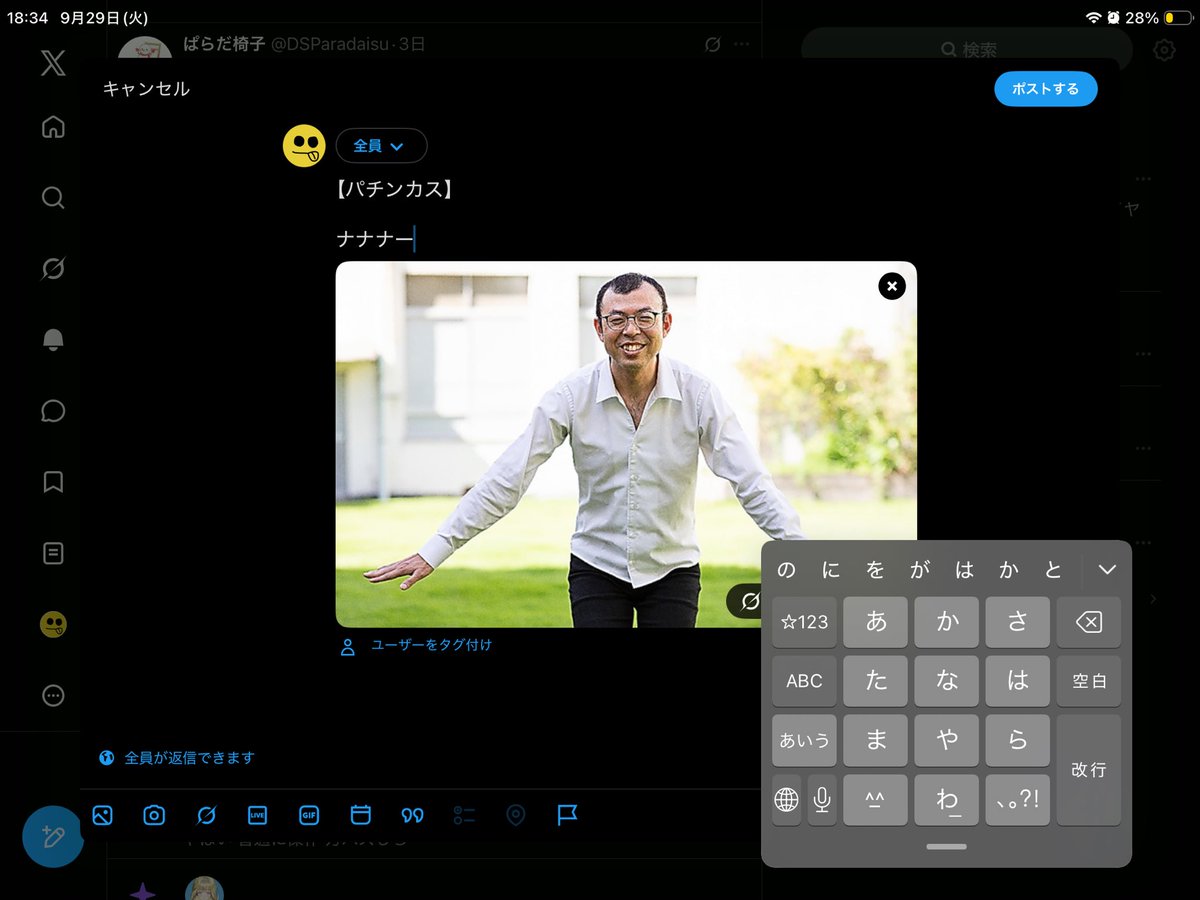1200x900 pixels.
Task: Choose suggestion に in candidate bar
Action: click(831, 570)
